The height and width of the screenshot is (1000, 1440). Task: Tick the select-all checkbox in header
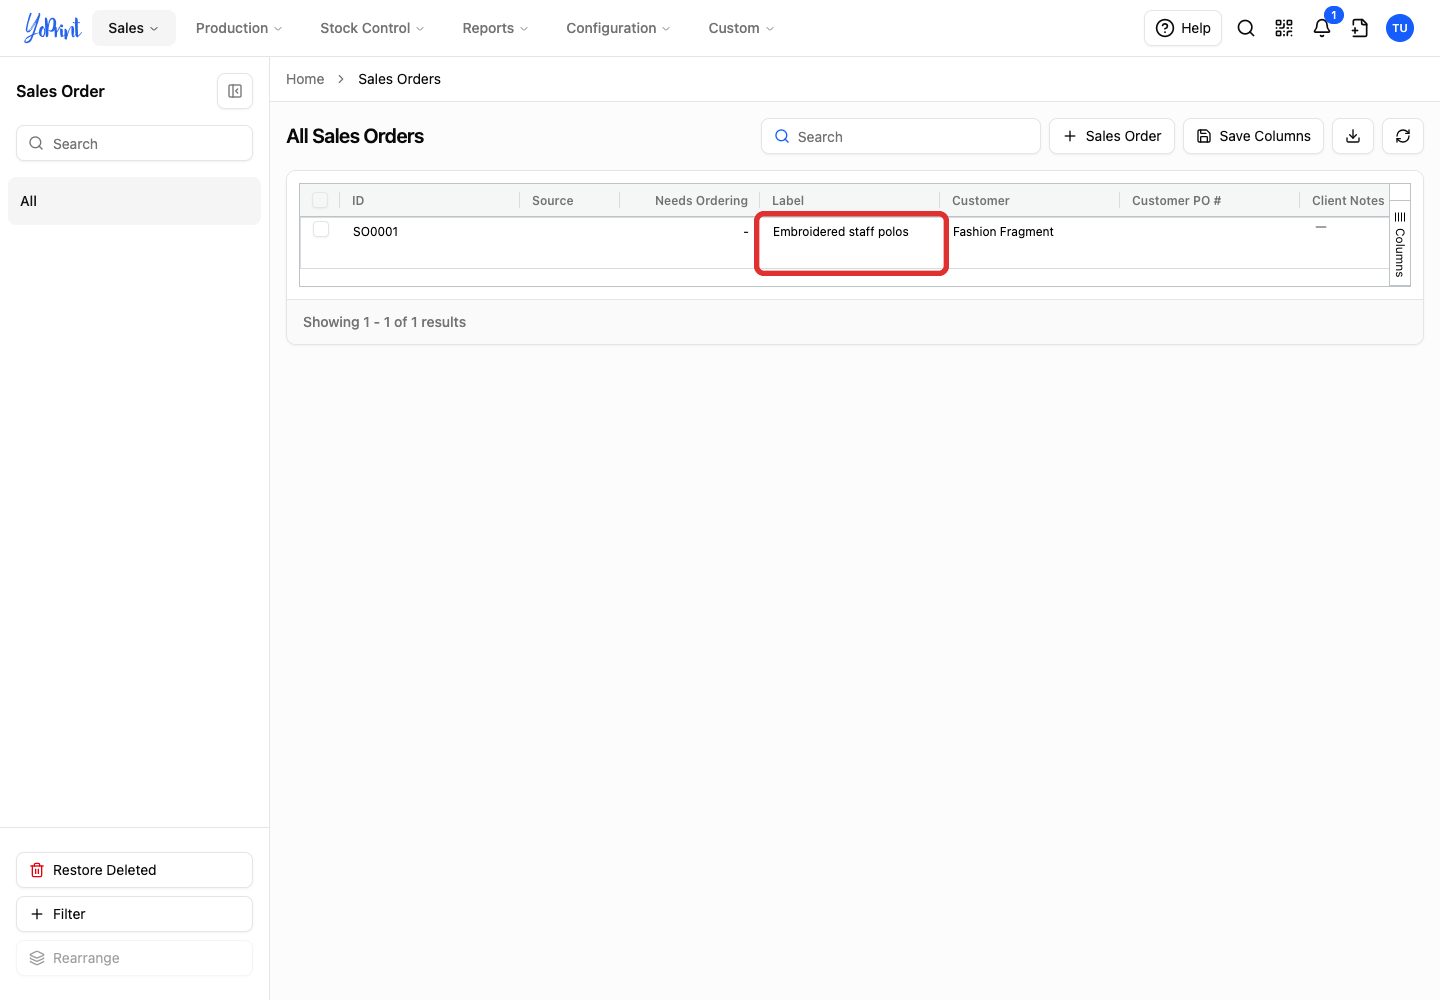point(320,200)
